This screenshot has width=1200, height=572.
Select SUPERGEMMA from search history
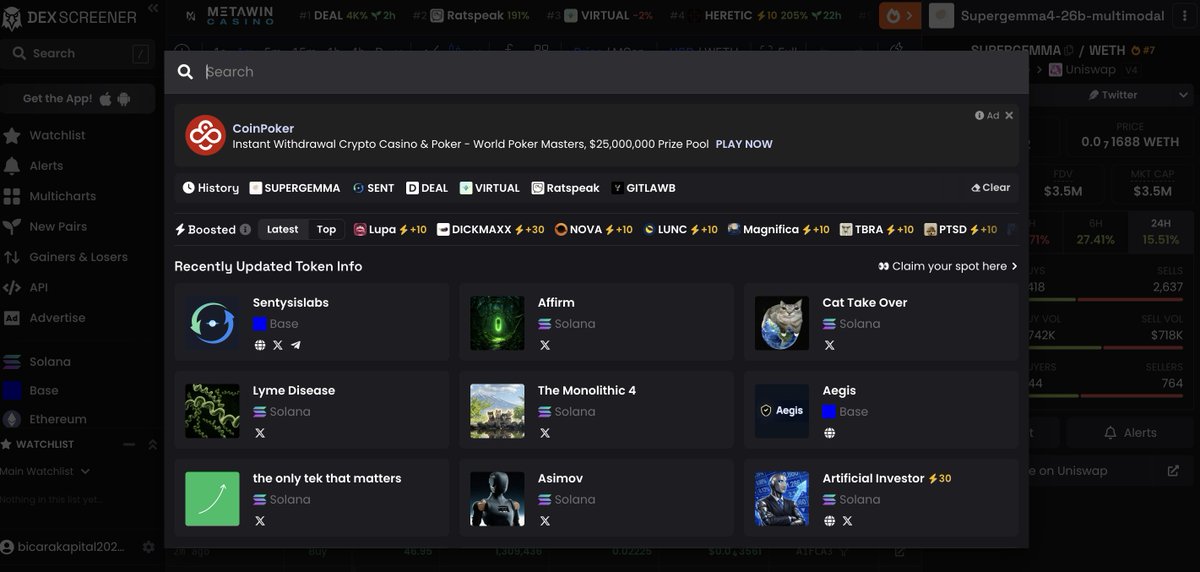[295, 188]
